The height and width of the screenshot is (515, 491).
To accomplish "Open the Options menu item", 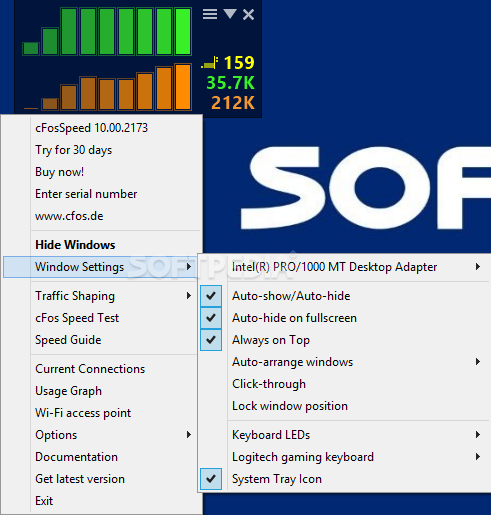I will [x=56, y=435].
